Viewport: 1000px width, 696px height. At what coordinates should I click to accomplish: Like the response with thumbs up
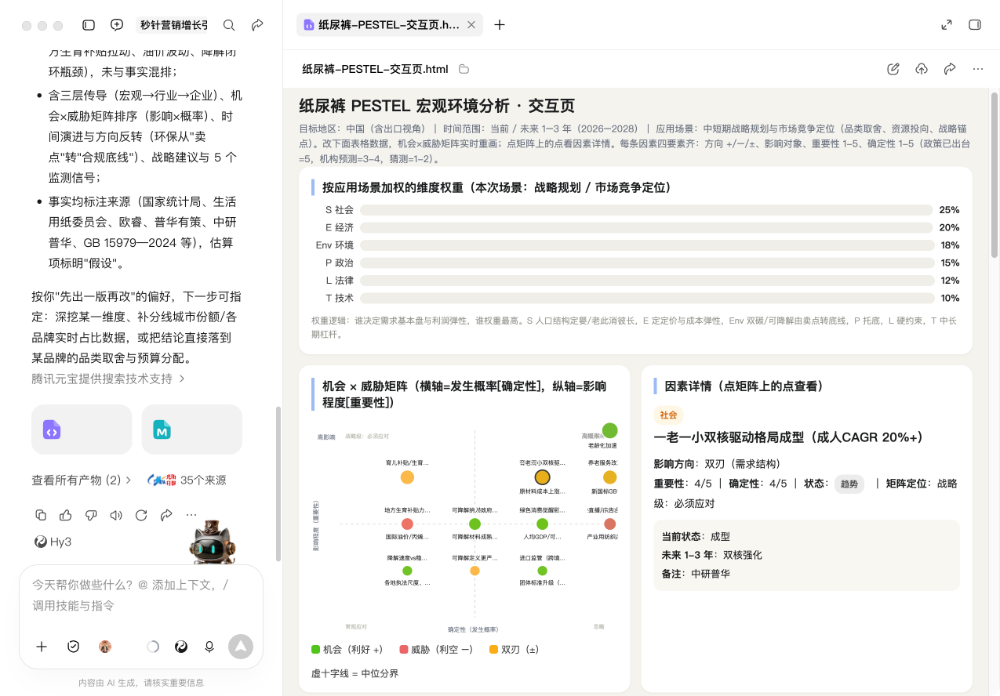[x=66, y=515]
